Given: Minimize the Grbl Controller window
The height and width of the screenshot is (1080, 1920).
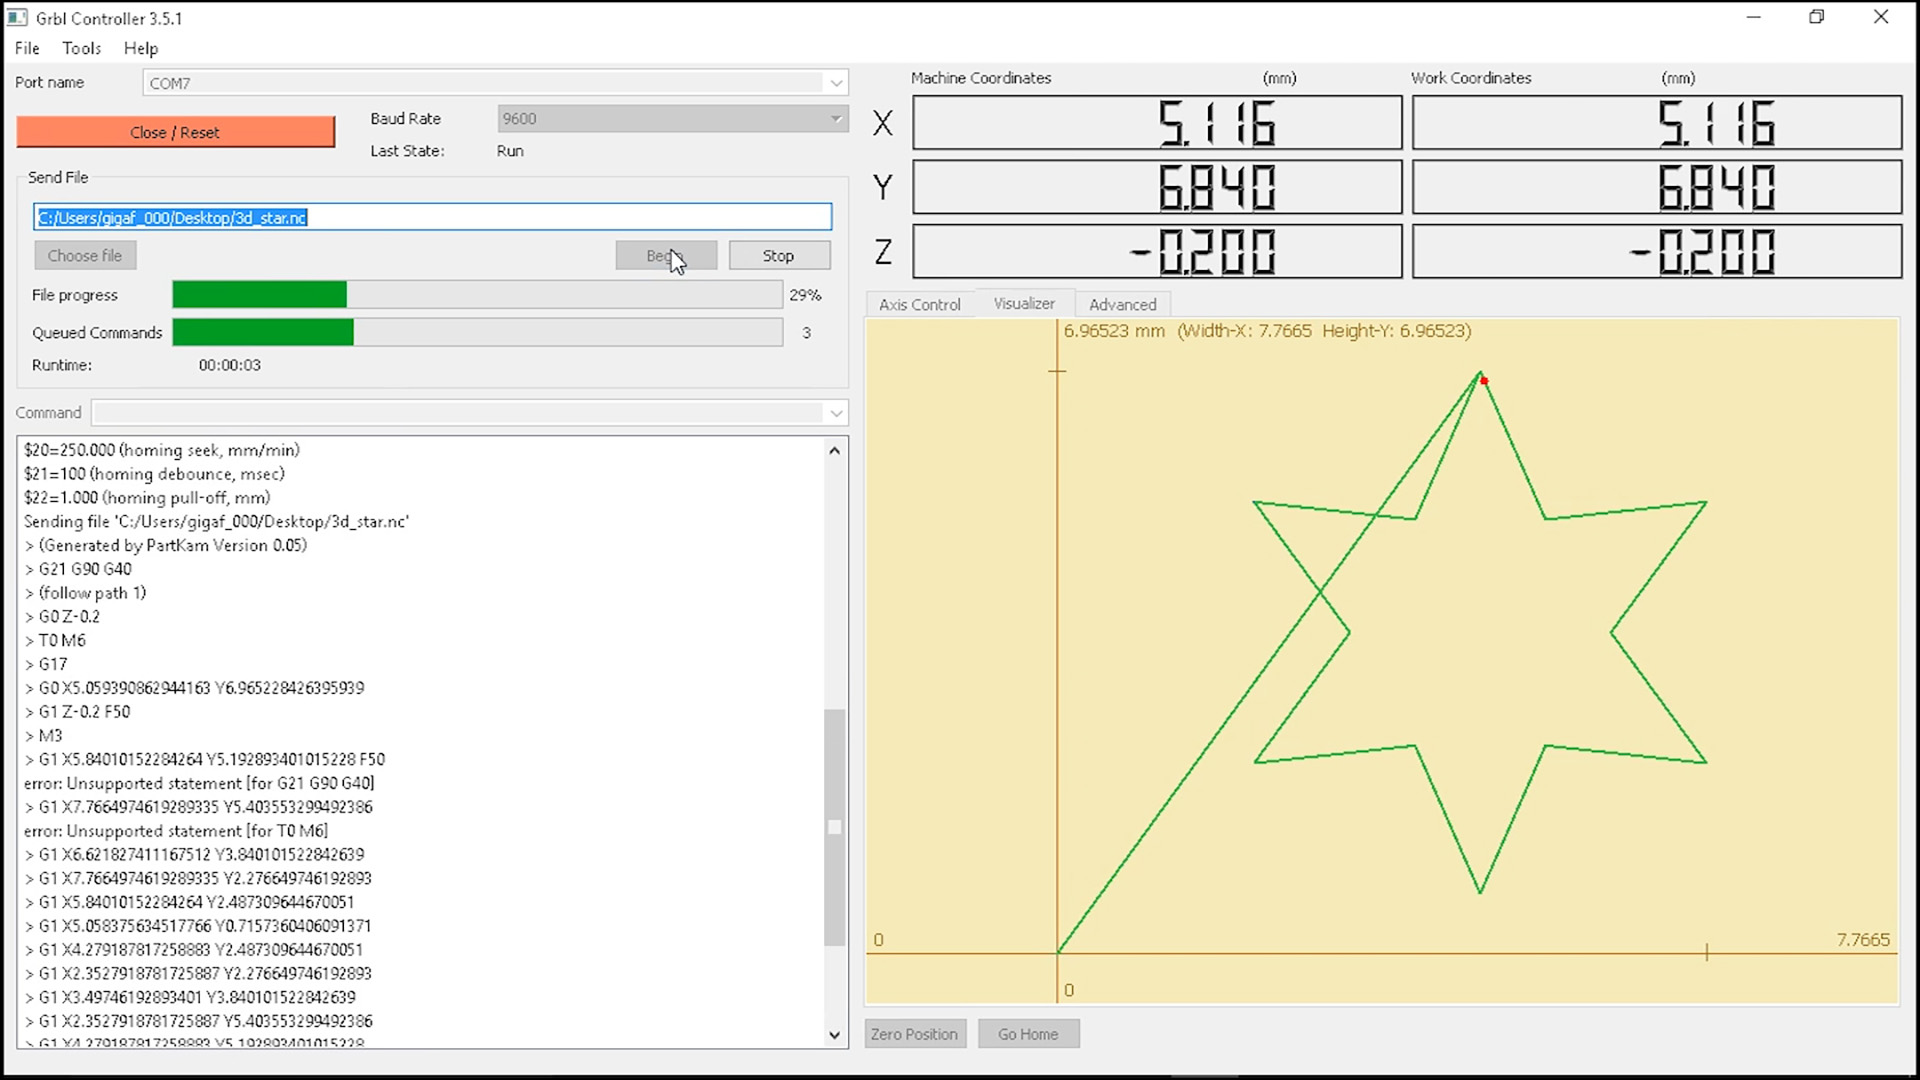Looking at the screenshot, I should click(1753, 17).
